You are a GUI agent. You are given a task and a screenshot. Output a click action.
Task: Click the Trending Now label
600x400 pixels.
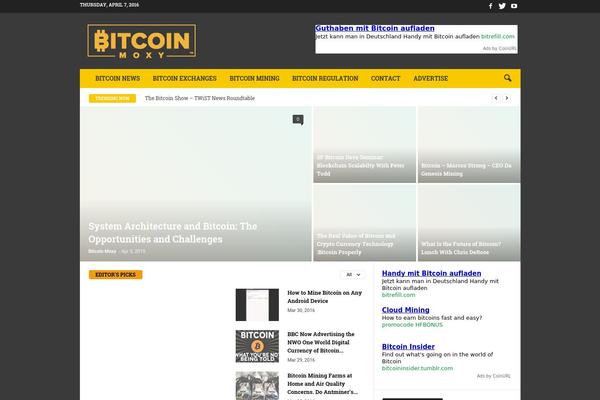112,98
